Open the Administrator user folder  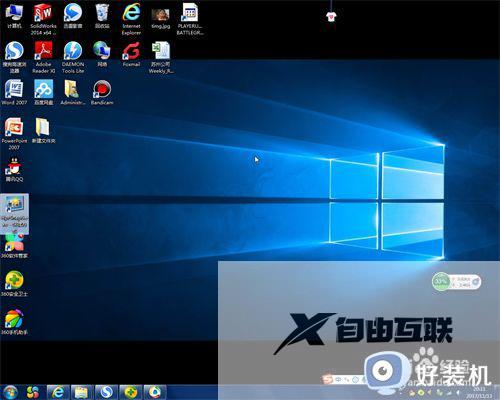[x=72, y=93]
